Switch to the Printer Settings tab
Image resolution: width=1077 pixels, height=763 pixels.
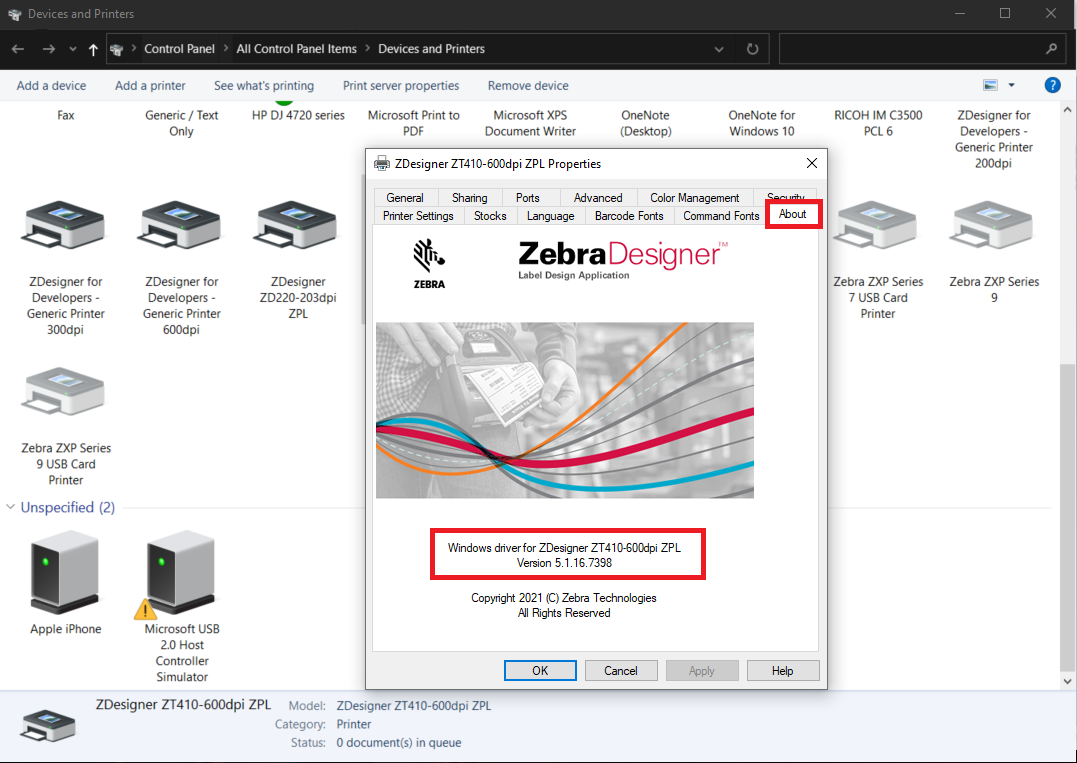coord(418,216)
